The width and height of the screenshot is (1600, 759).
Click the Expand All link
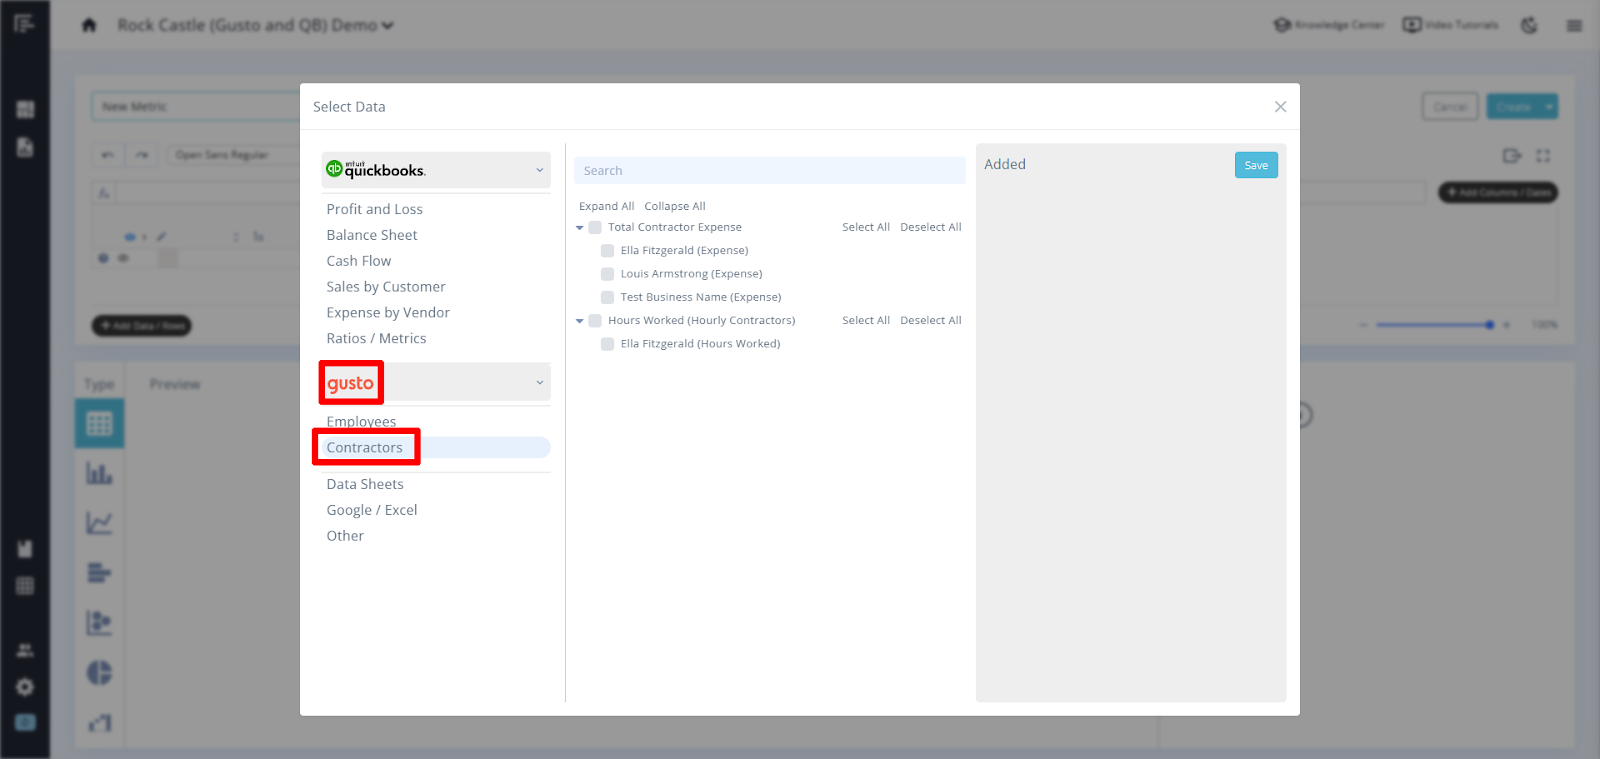(x=606, y=206)
